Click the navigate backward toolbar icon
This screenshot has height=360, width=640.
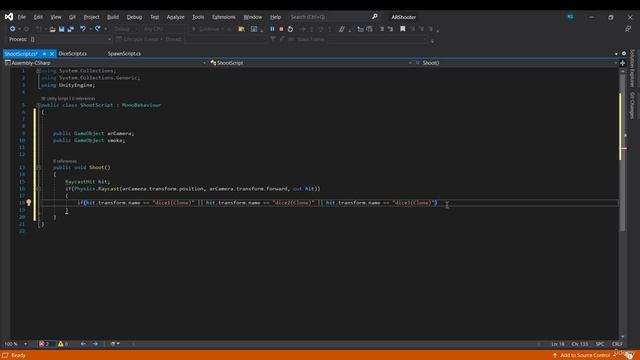(x=12, y=29)
